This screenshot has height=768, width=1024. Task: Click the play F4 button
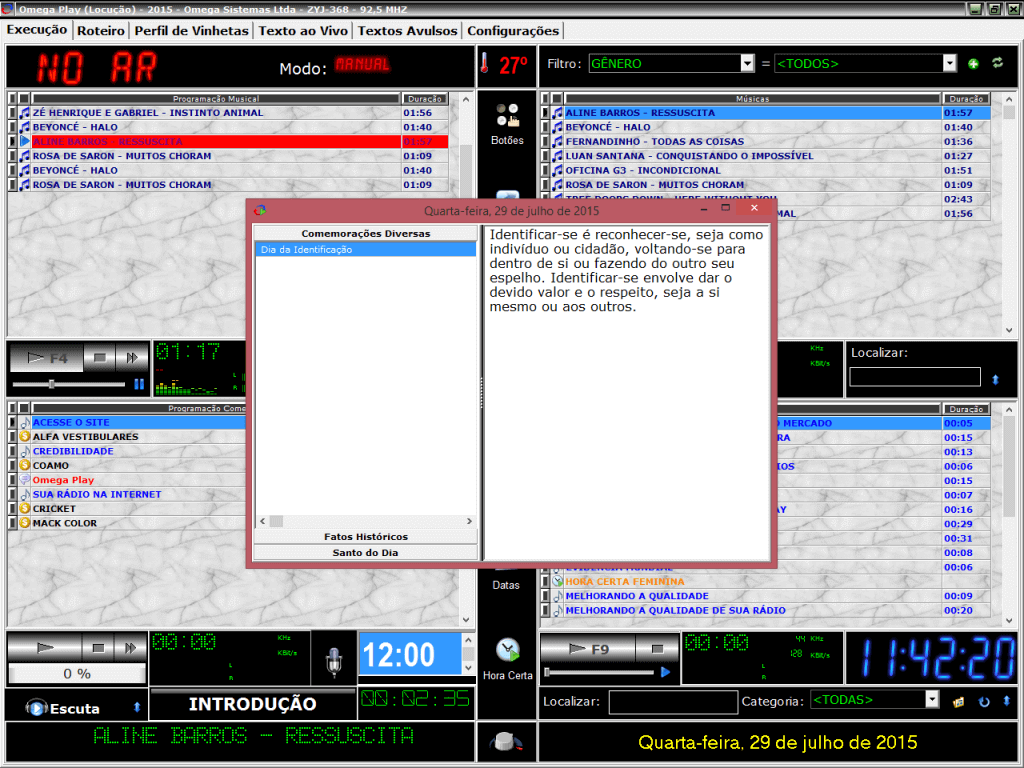47,357
